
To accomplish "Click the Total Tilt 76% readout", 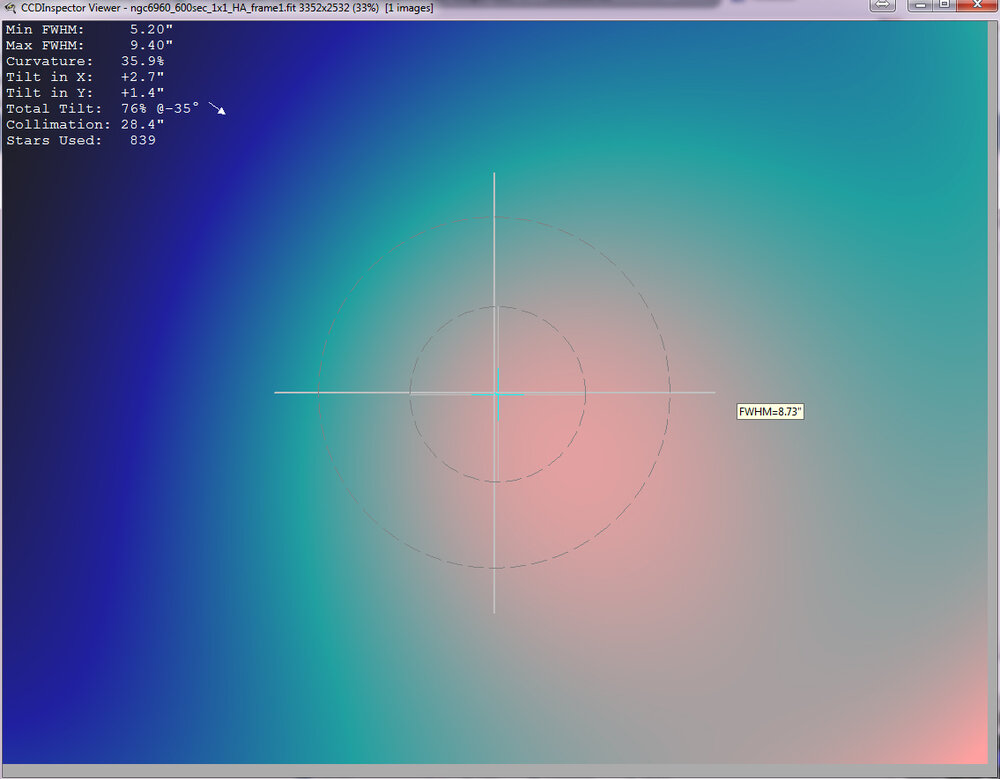I will (102, 108).
